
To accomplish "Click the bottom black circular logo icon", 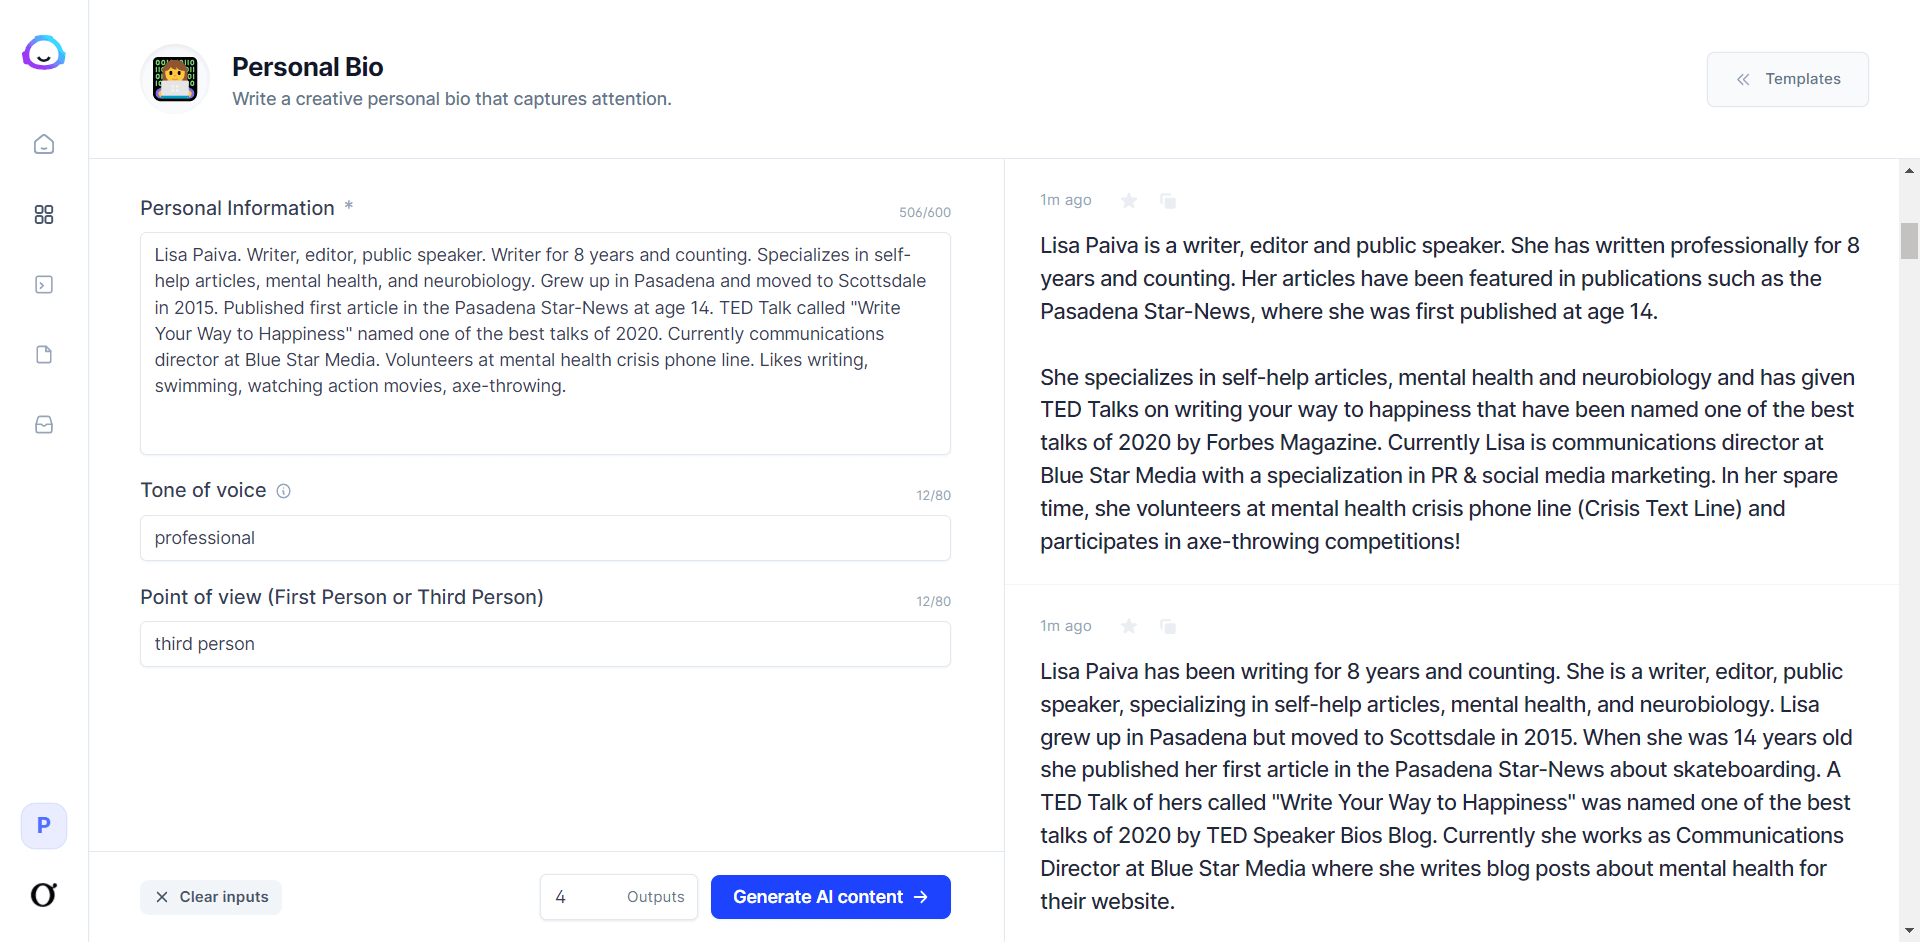I will [44, 894].
